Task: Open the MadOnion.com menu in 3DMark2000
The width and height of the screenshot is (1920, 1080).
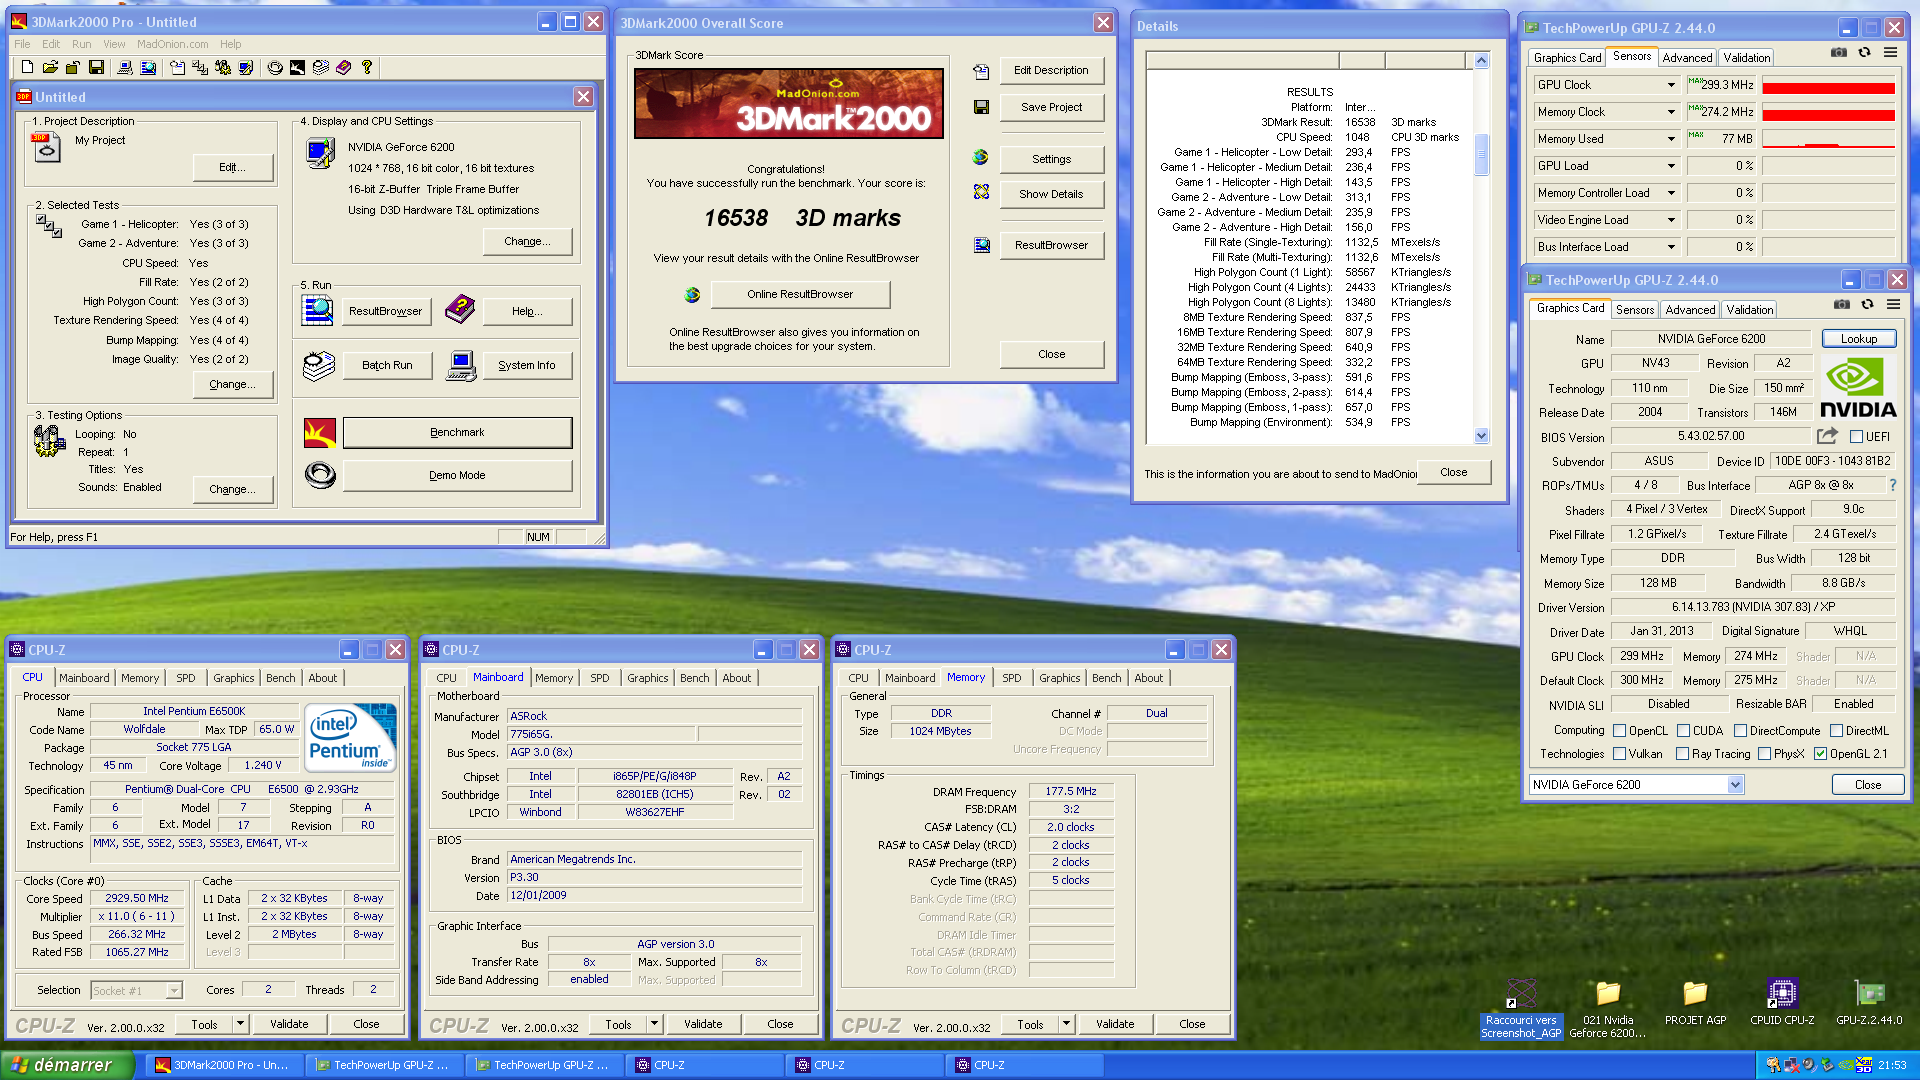Action: tap(173, 44)
